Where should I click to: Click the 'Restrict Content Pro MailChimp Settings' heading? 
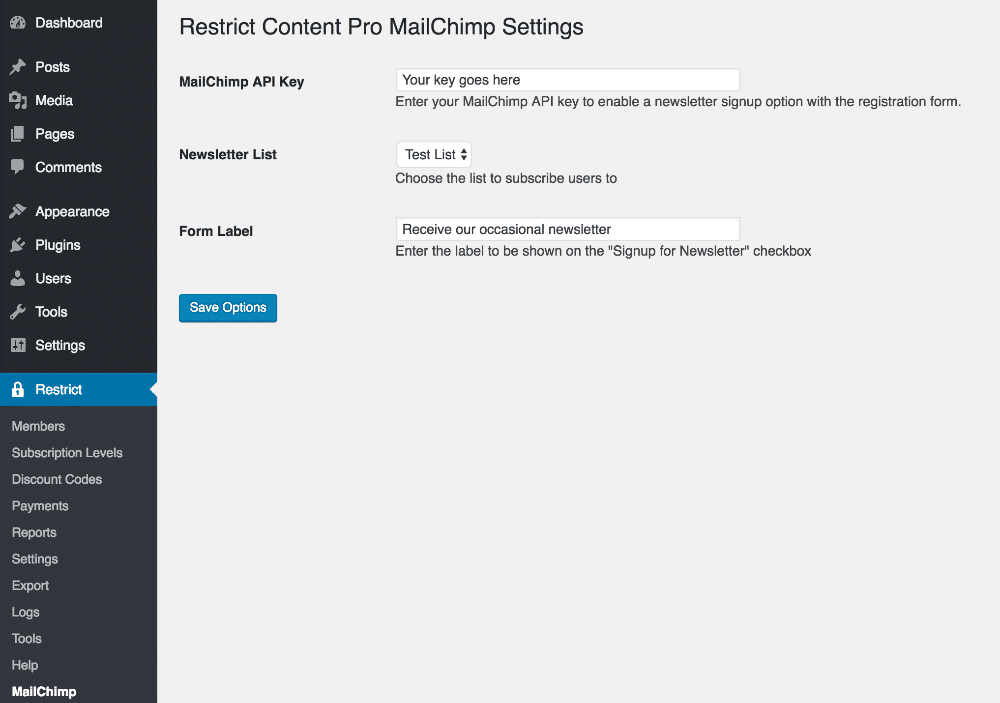click(x=381, y=27)
